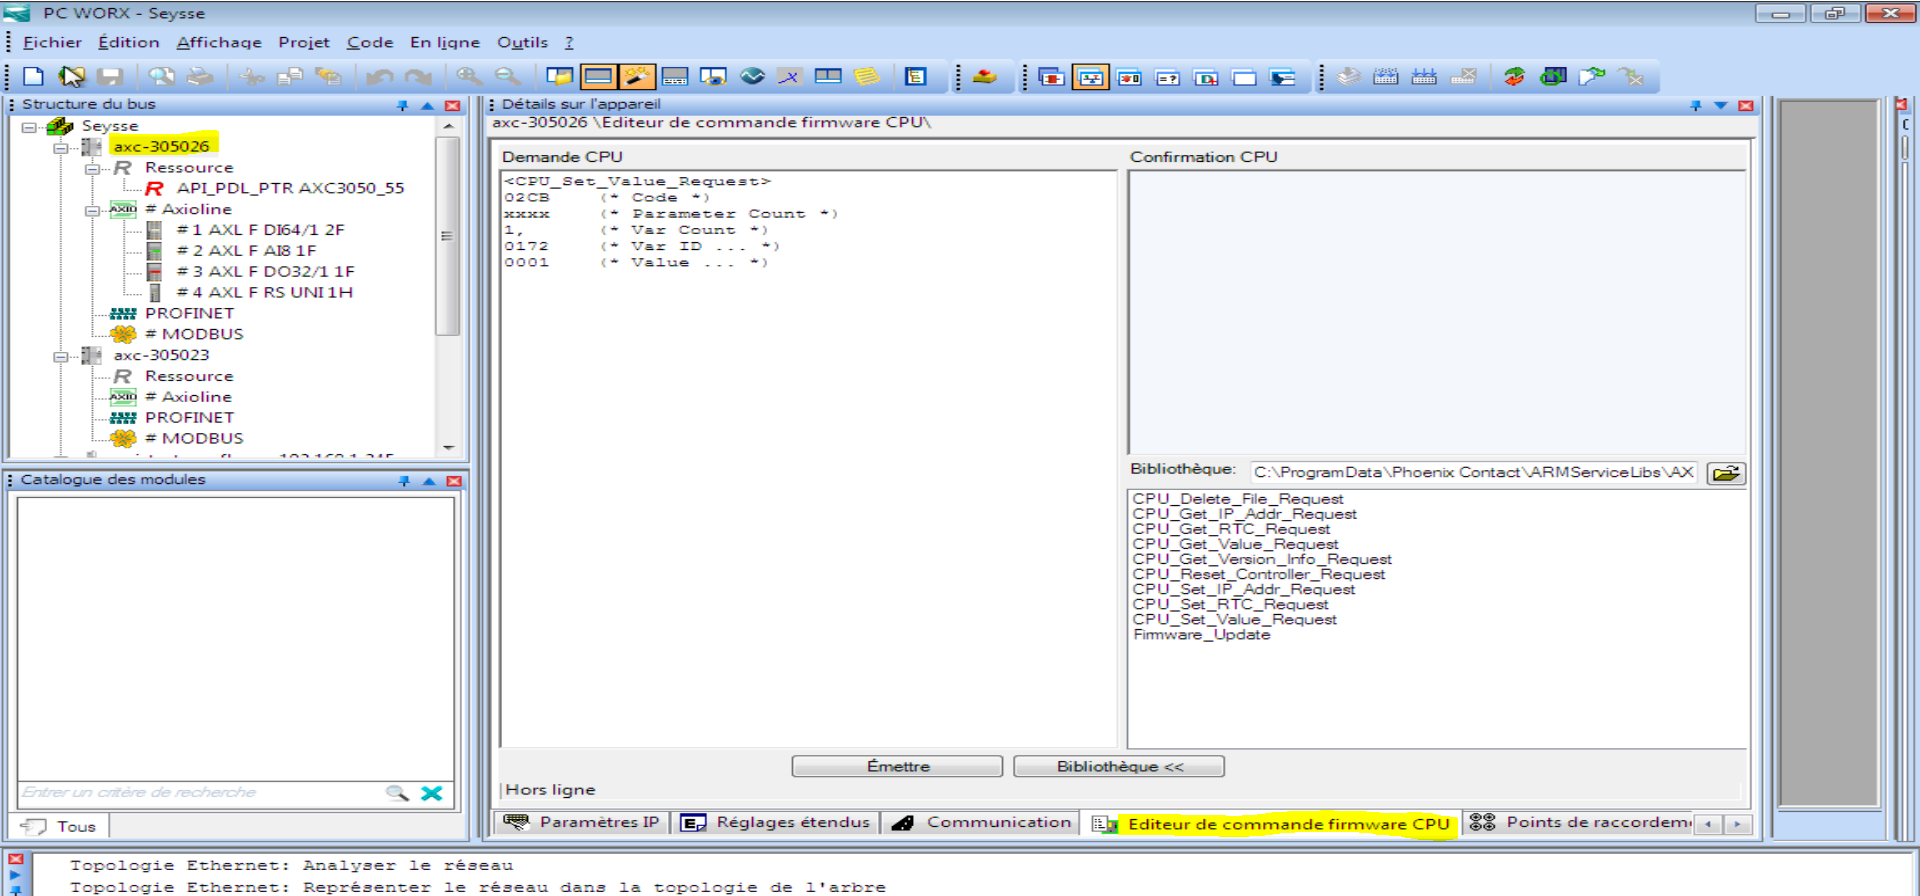Pin the Structure du bus panel
This screenshot has height=896, width=1920.
click(402, 105)
